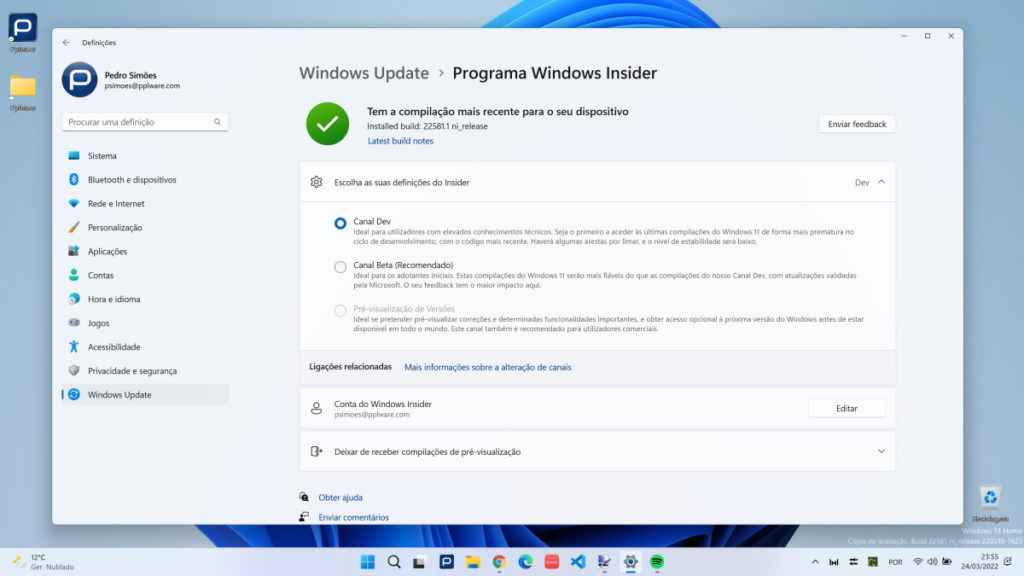Expand Deixar de receber compilações de pré-visualização
This screenshot has height=576, width=1024.
point(880,451)
